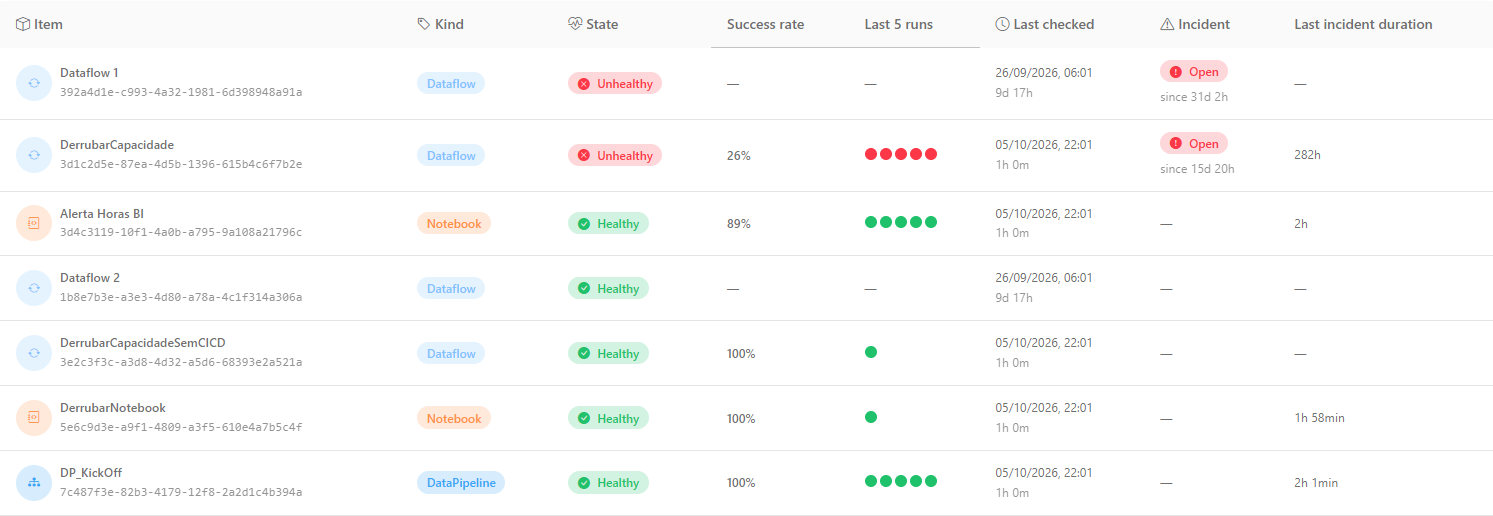Click the Last 5 runs header
Viewport: 1493px width, 516px height.
click(x=899, y=24)
